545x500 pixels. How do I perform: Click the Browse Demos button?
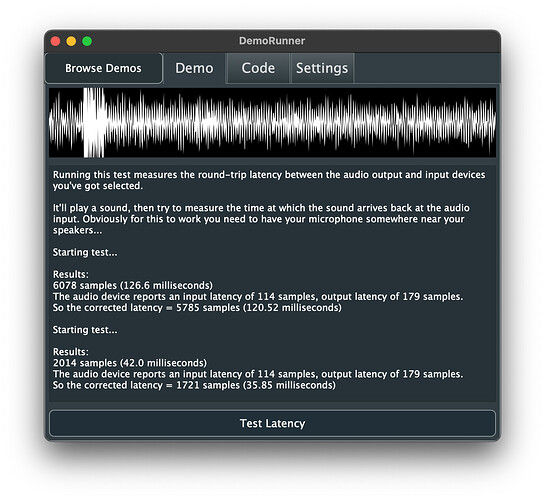pos(104,68)
